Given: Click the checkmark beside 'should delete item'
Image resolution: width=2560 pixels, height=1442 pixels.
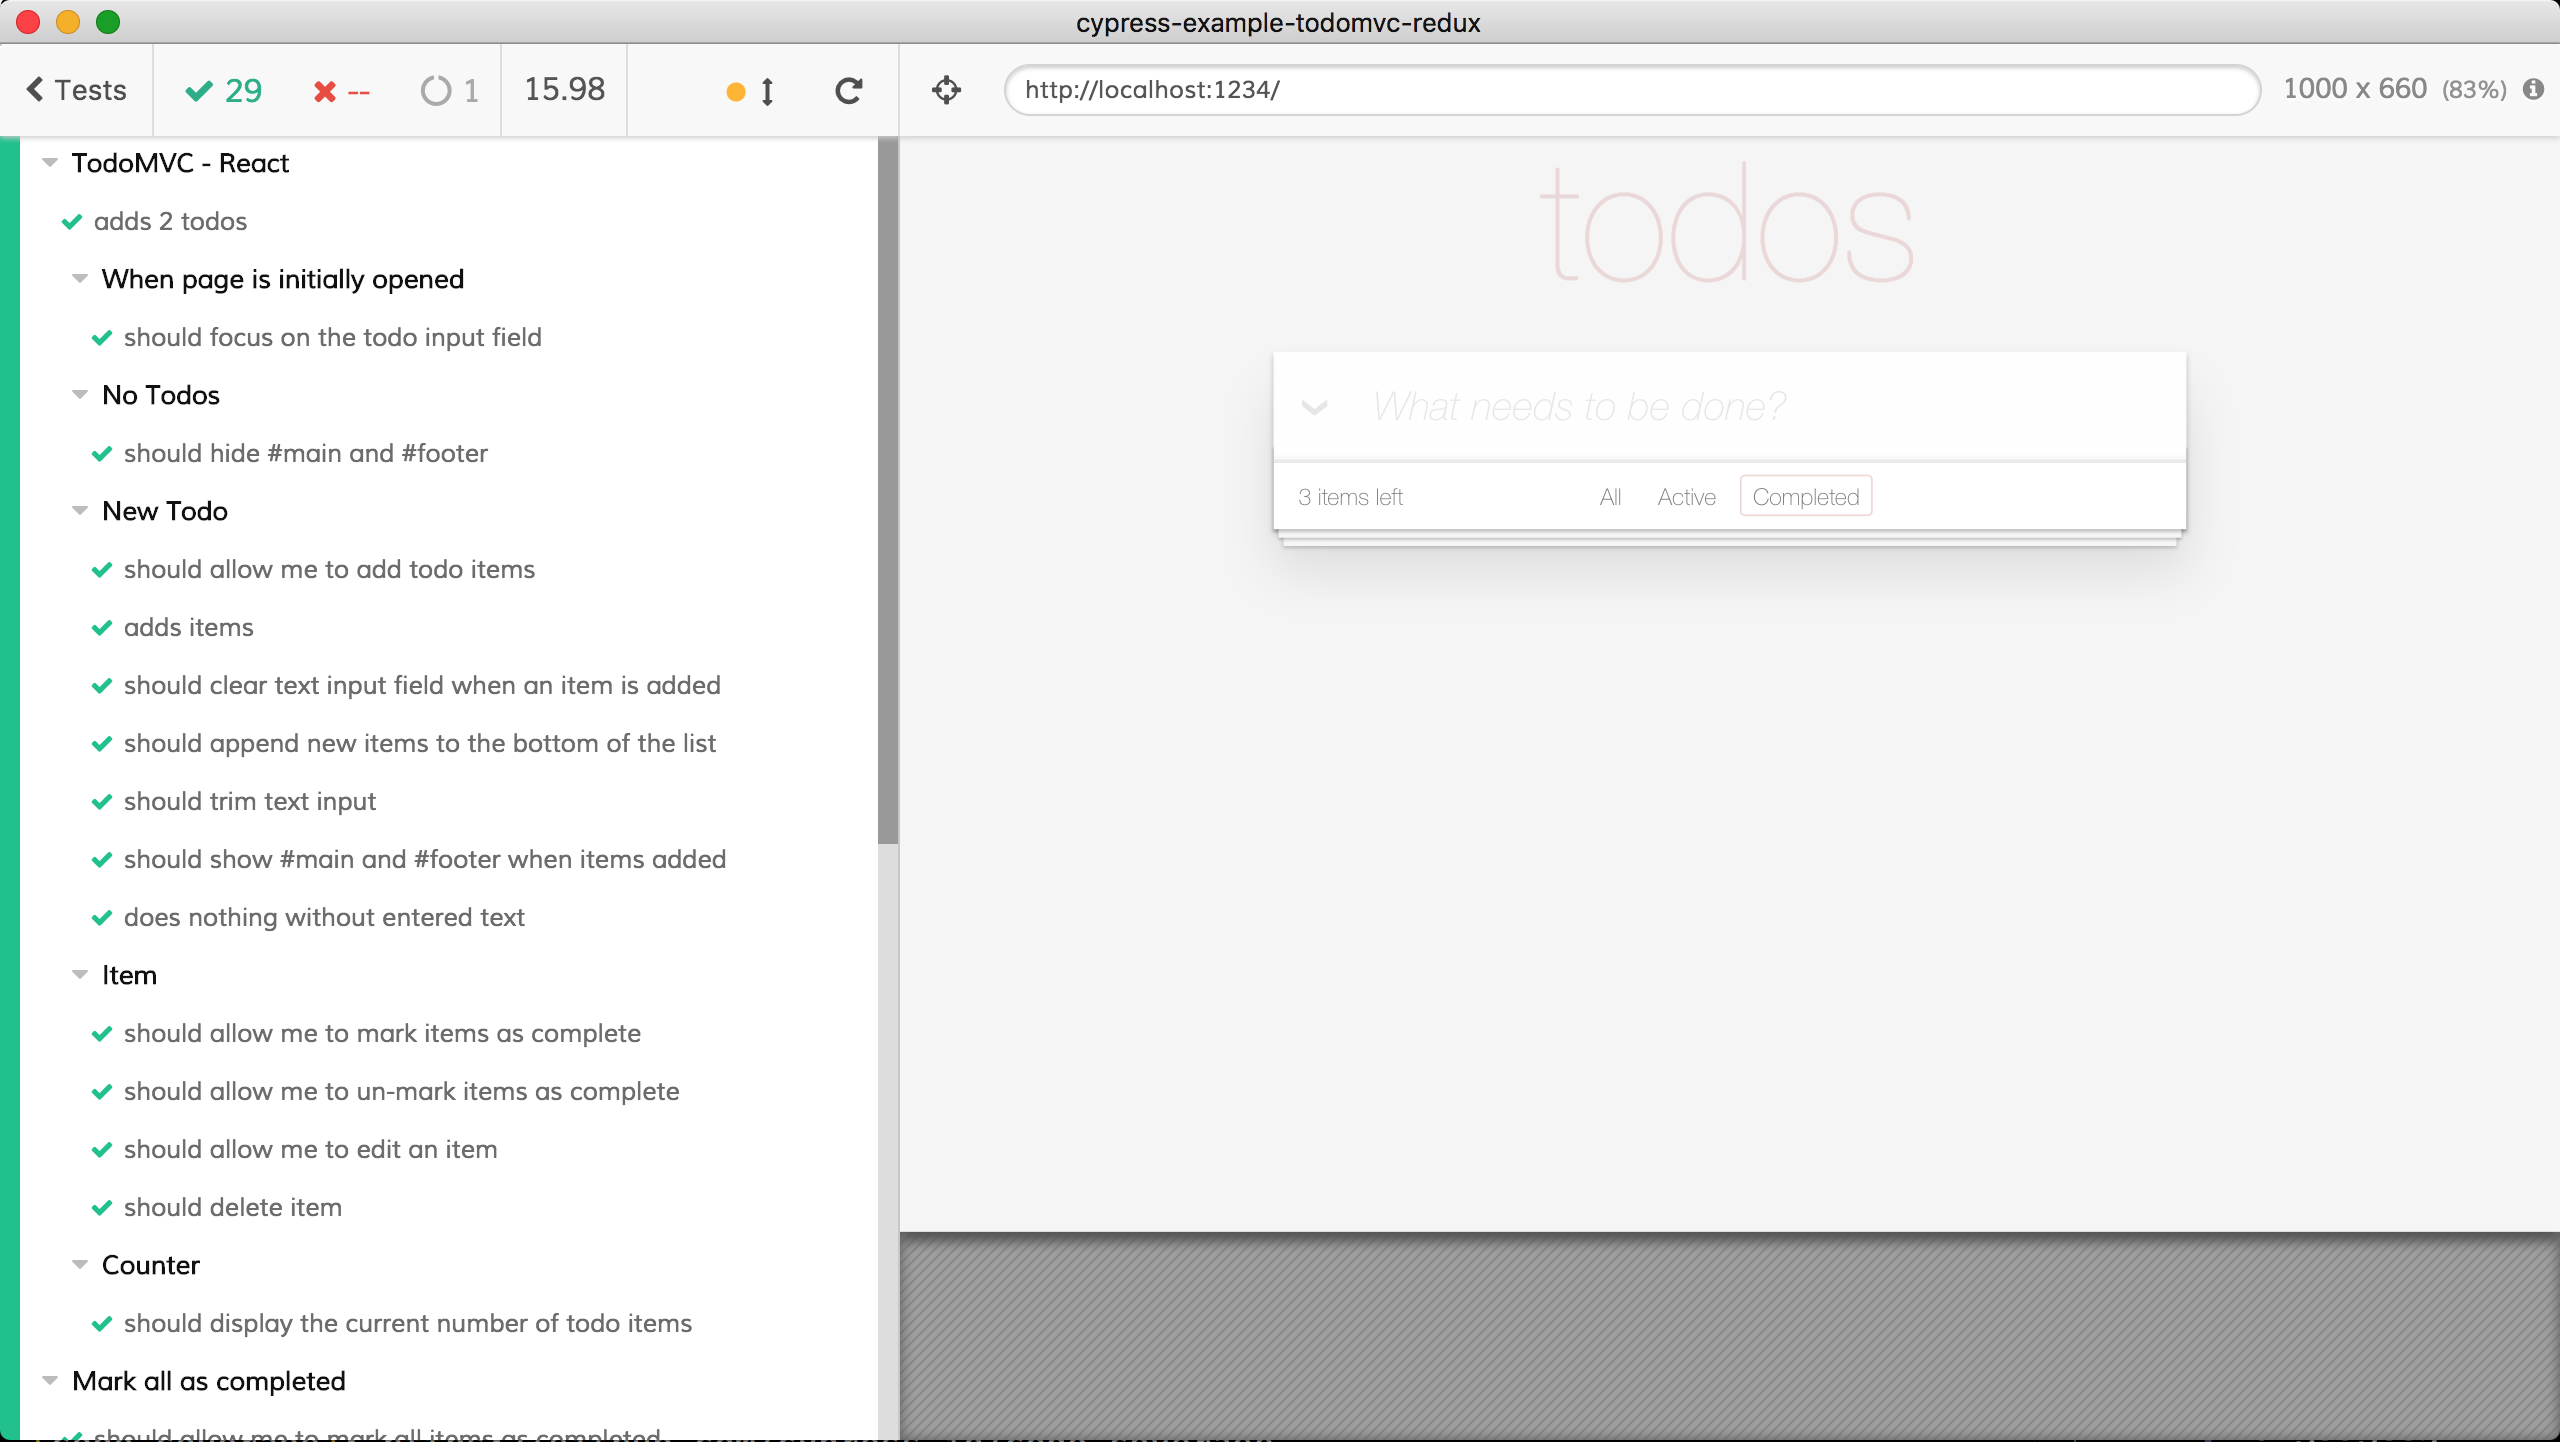Looking at the screenshot, I should click(x=102, y=1207).
